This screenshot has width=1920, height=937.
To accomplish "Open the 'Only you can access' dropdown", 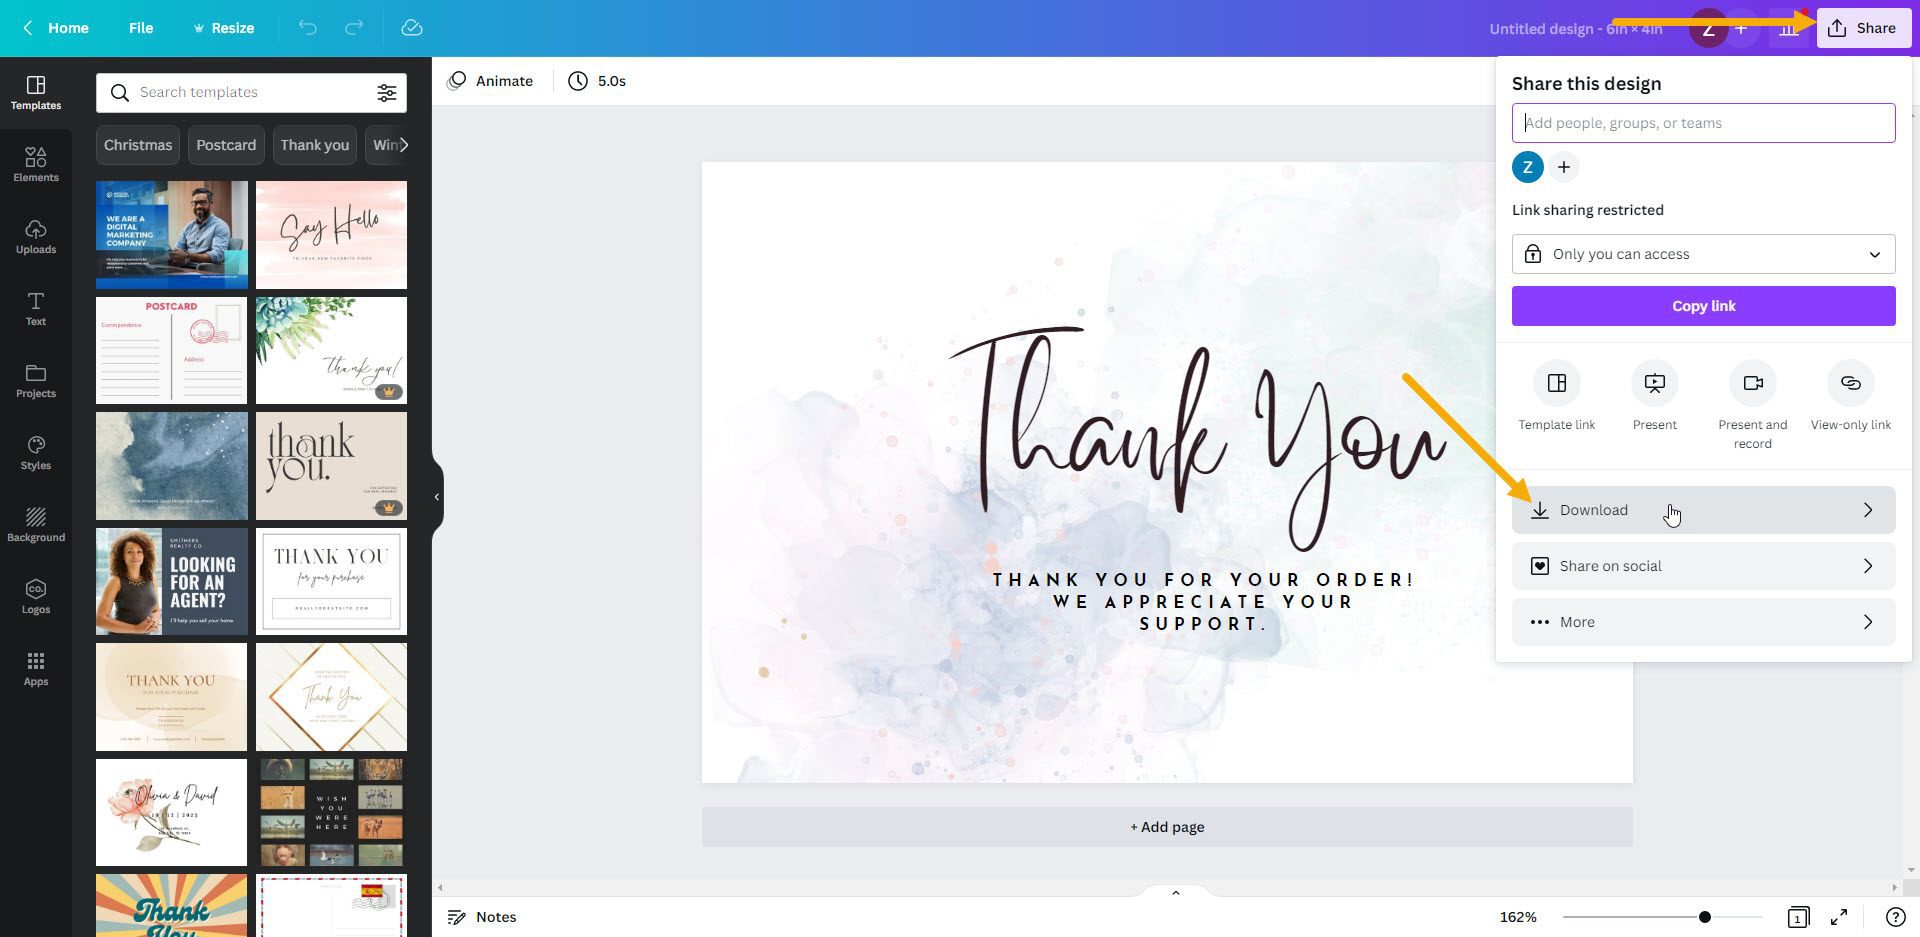I will click(1703, 253).
